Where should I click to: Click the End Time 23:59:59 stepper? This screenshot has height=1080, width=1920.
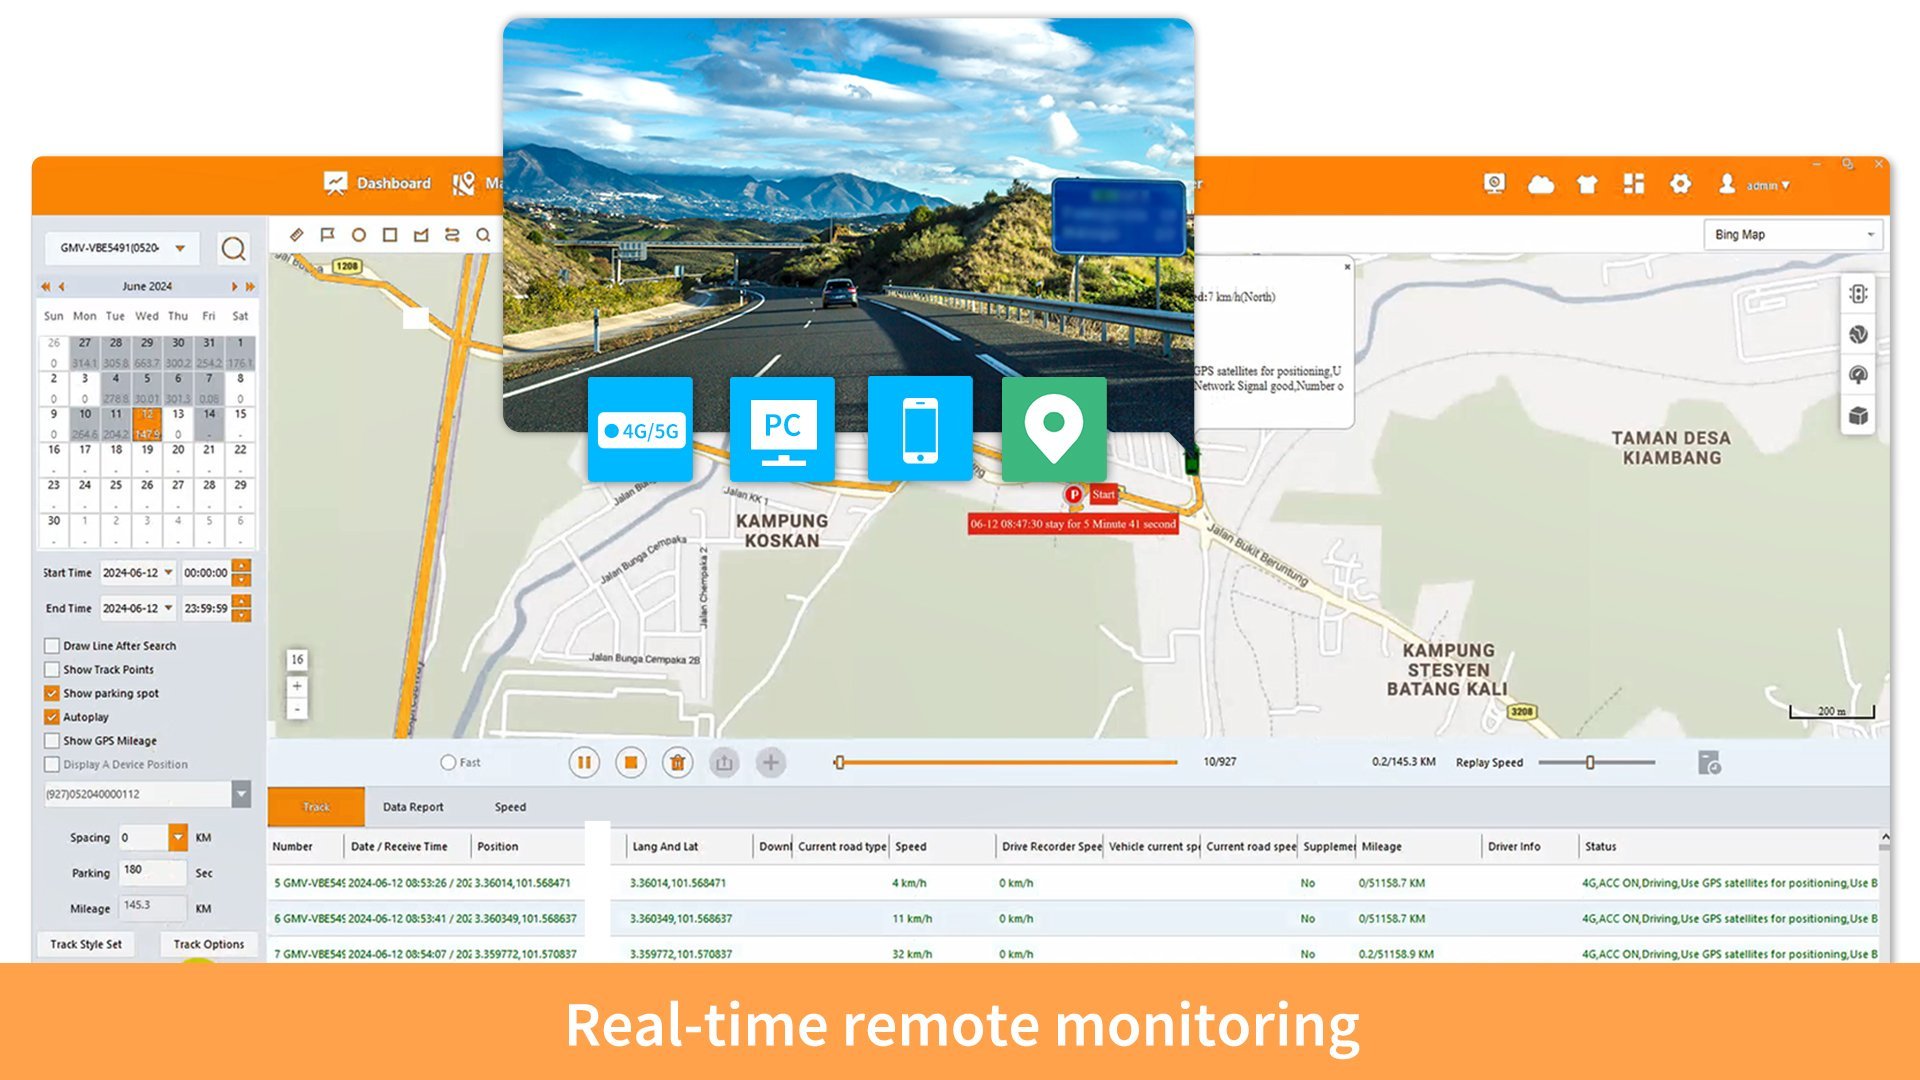click(x=241, y=608)
